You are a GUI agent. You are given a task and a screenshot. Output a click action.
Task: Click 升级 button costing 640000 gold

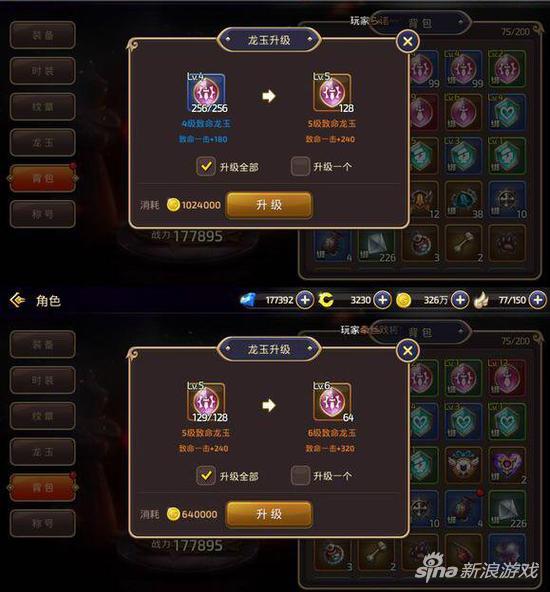click(269, 514)
